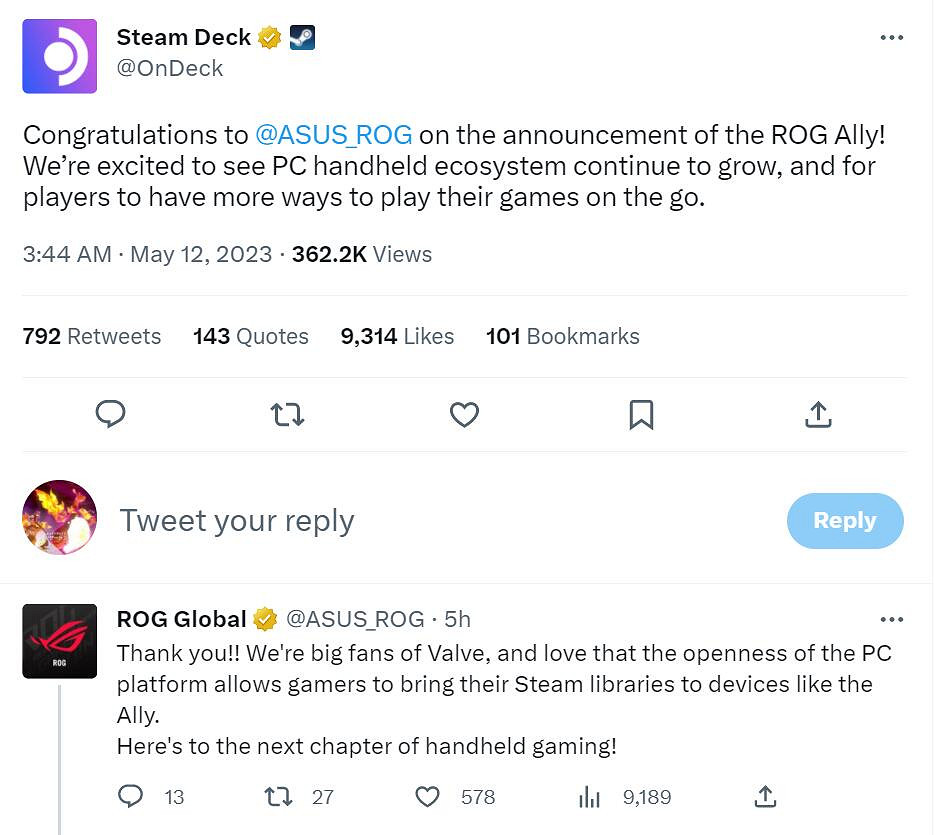Click the ROG Global profile avatar

pyautogui.click(x=60, y=641)
